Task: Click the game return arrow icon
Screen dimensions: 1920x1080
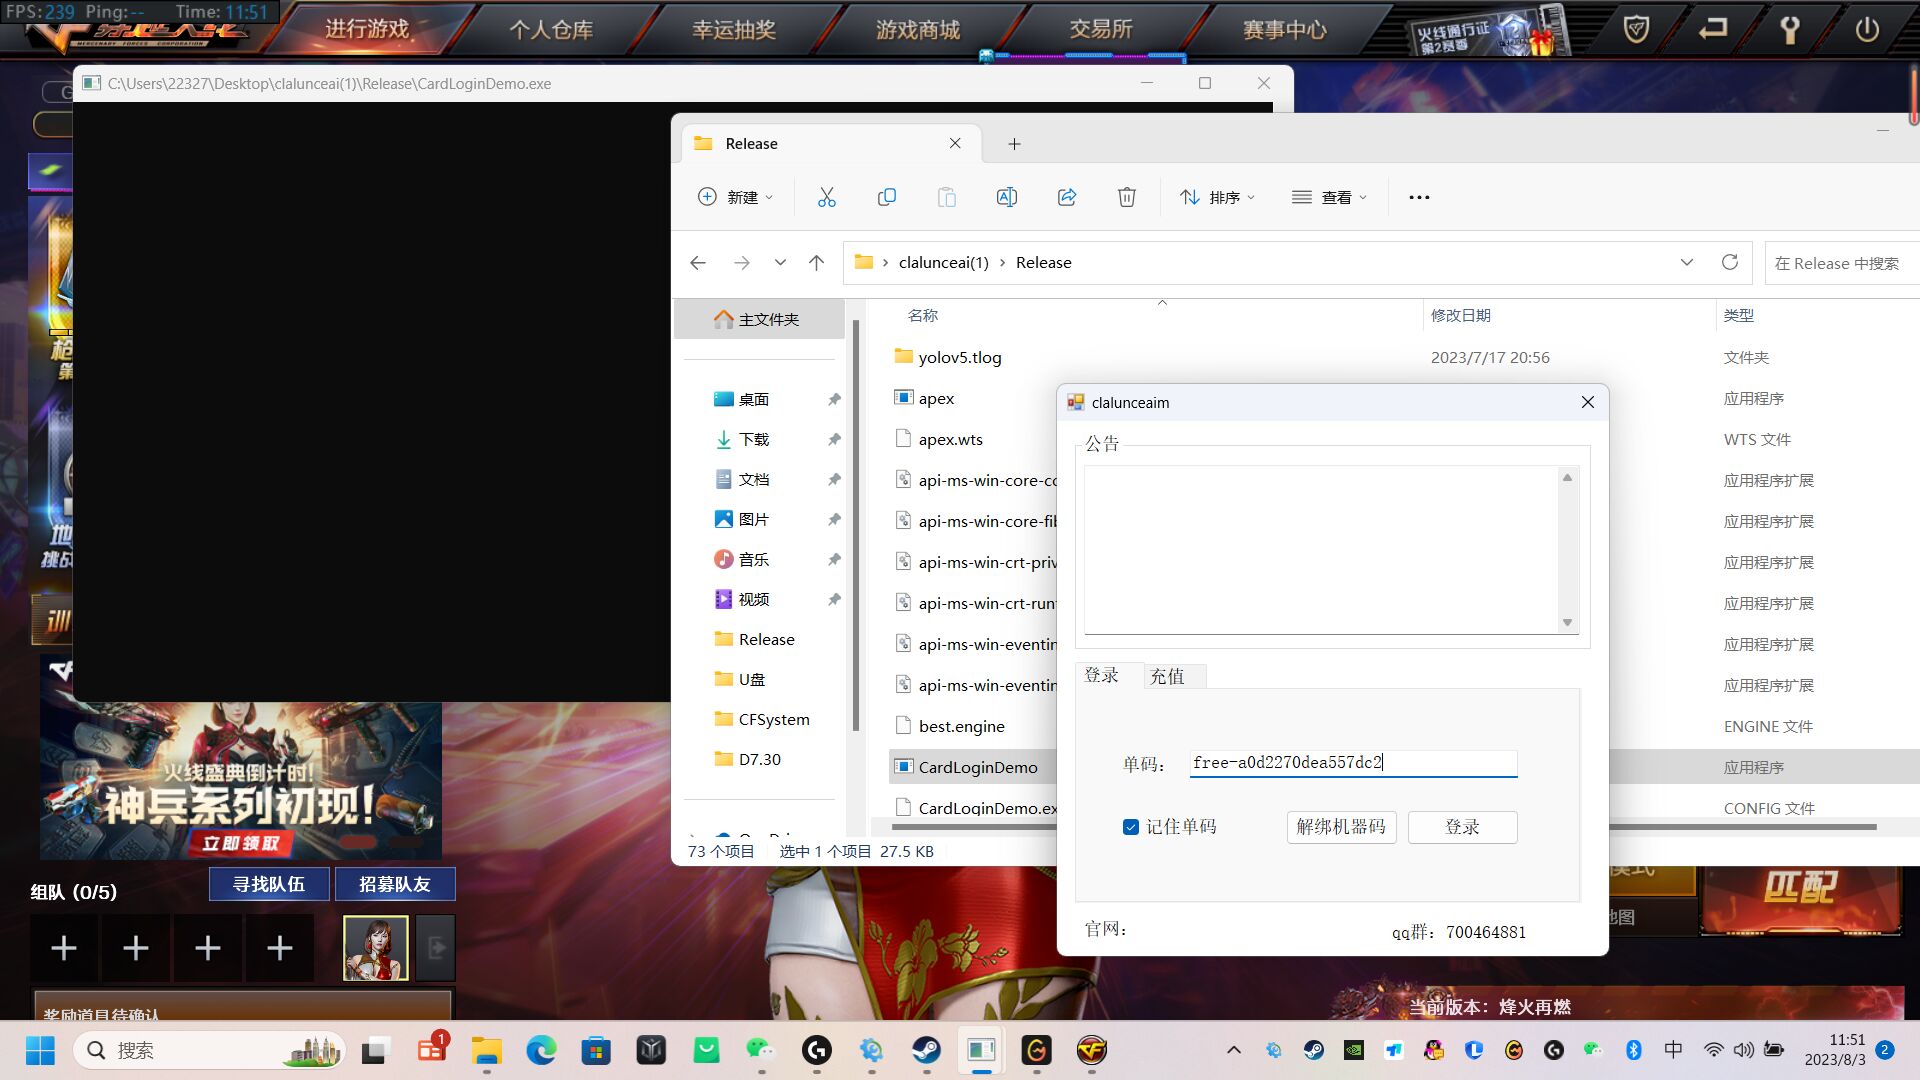Action: point(1713,29)
